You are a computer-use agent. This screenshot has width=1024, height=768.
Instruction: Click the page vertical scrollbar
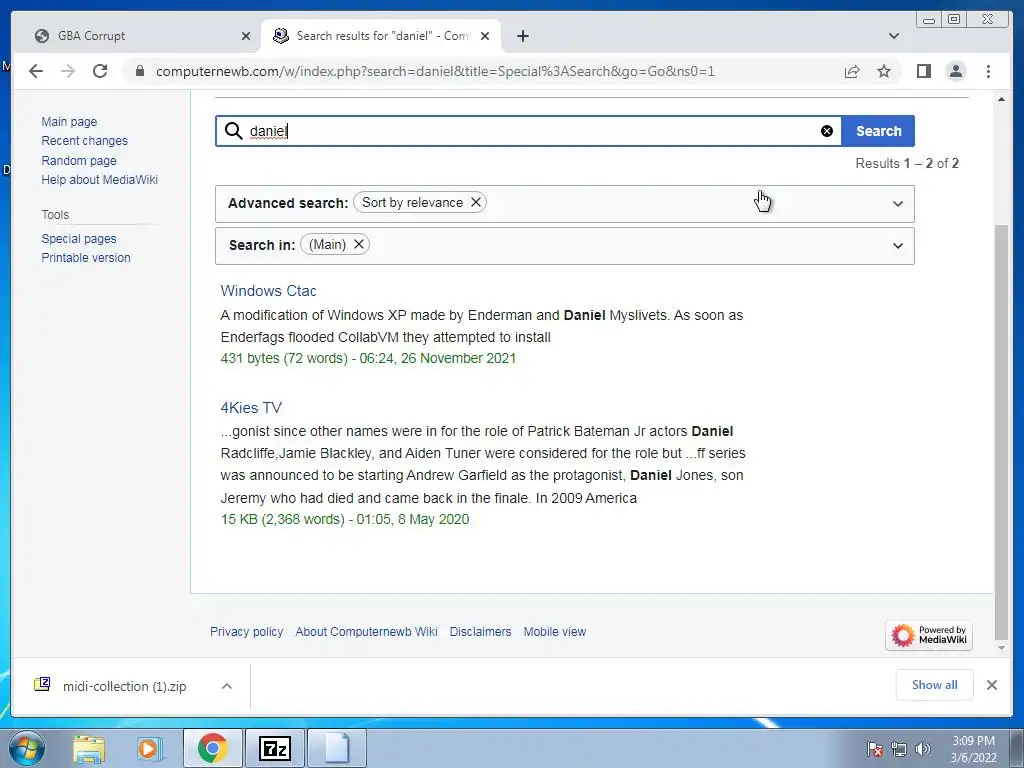[1001, 431]
